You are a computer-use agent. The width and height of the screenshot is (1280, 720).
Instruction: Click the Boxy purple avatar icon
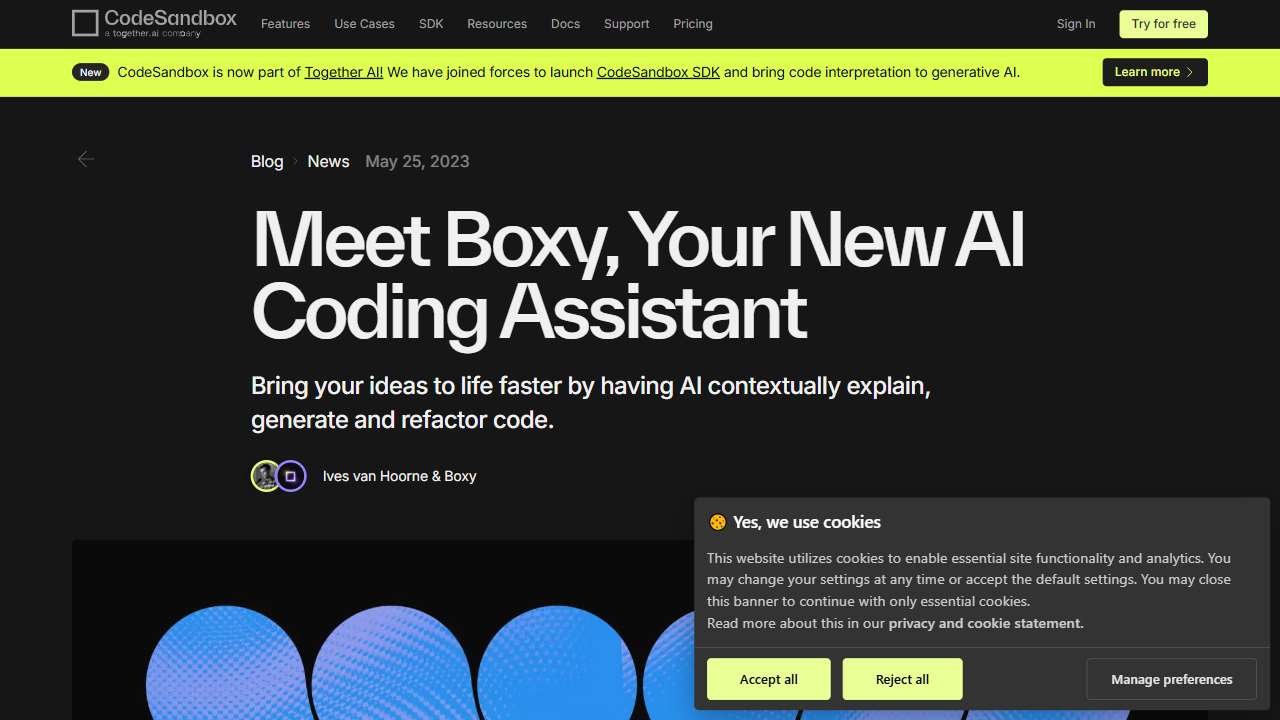pyautogui.click(x=291, y=476)
